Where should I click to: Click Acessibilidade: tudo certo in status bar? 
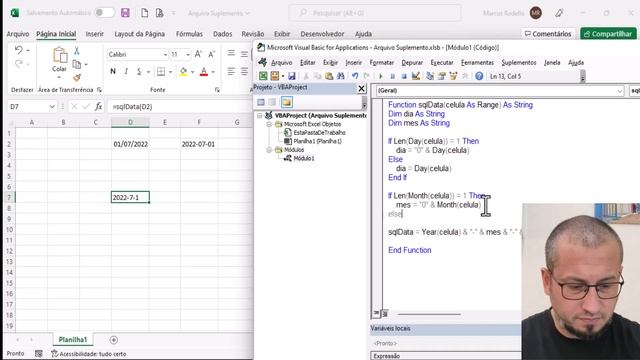tap(89, 354)
